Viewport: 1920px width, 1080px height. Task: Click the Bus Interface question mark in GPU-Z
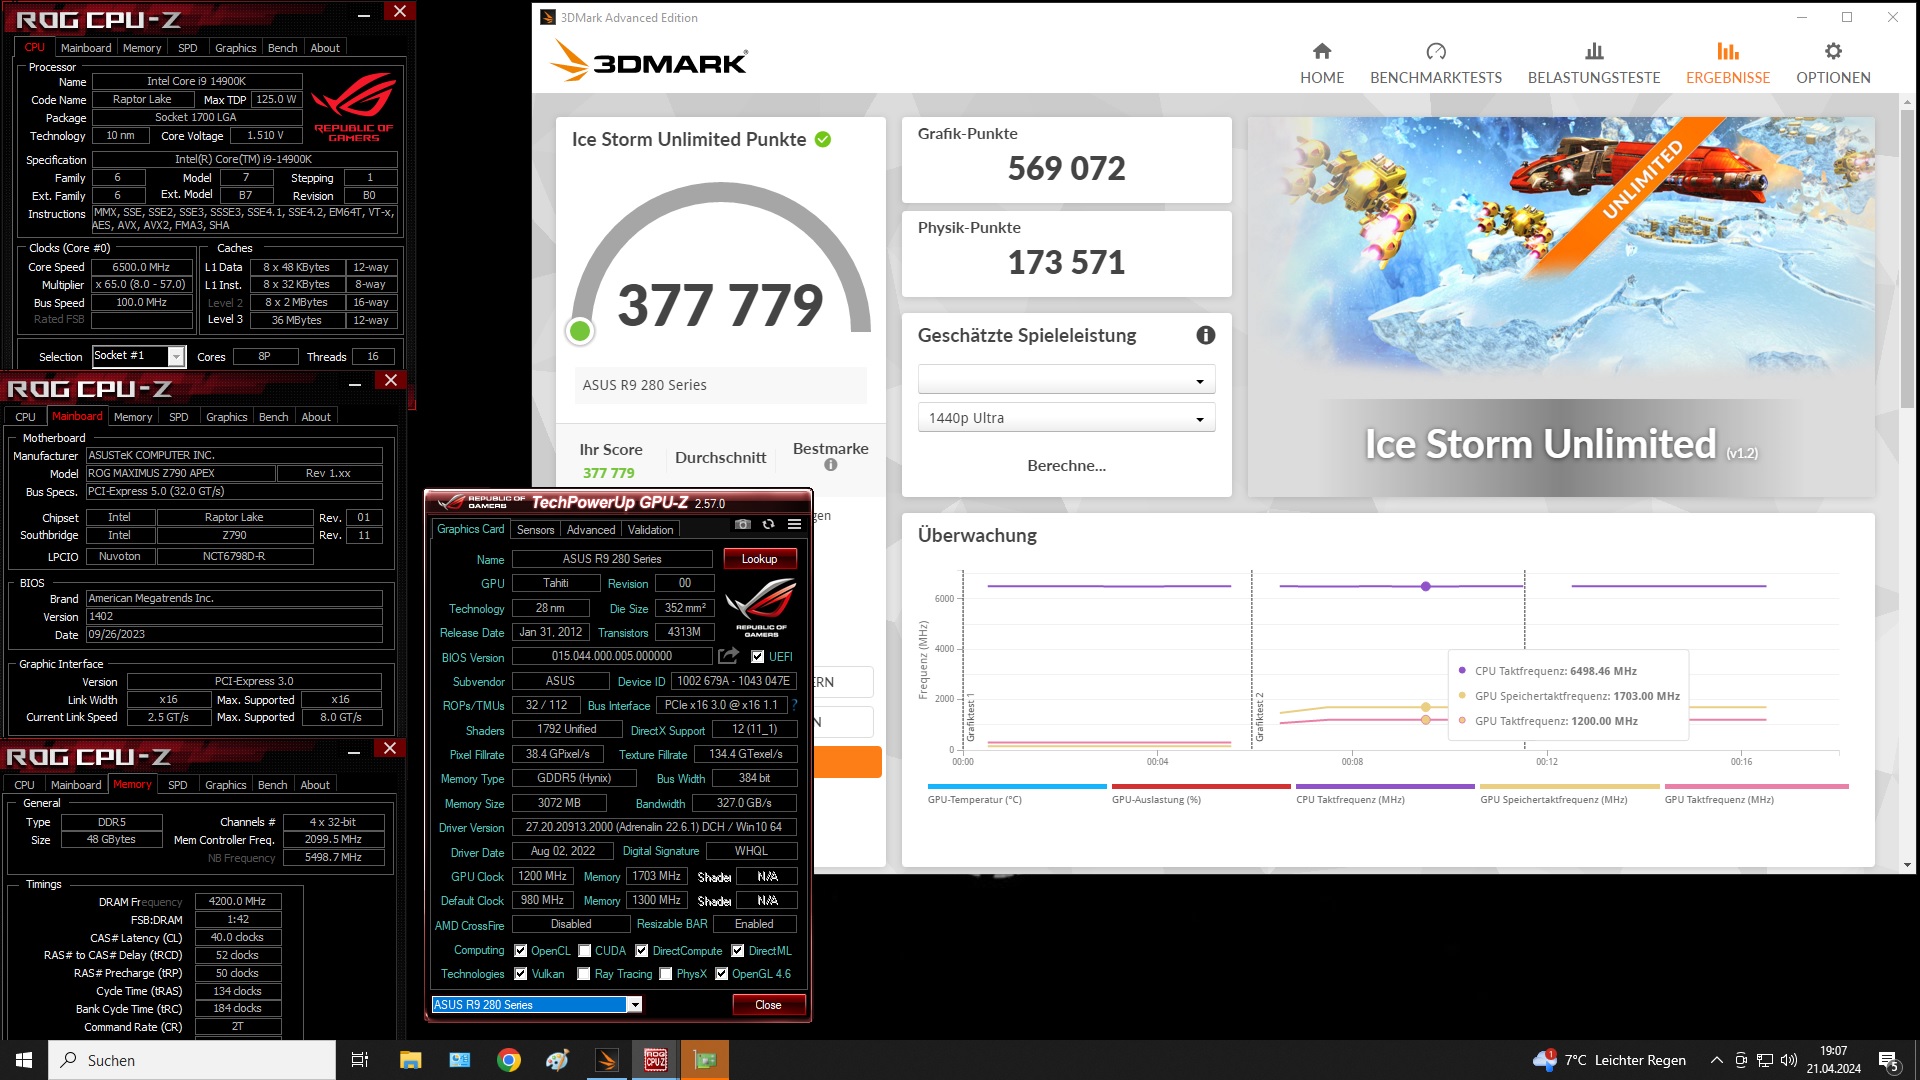pyautogui.click(x=794, y=705)
